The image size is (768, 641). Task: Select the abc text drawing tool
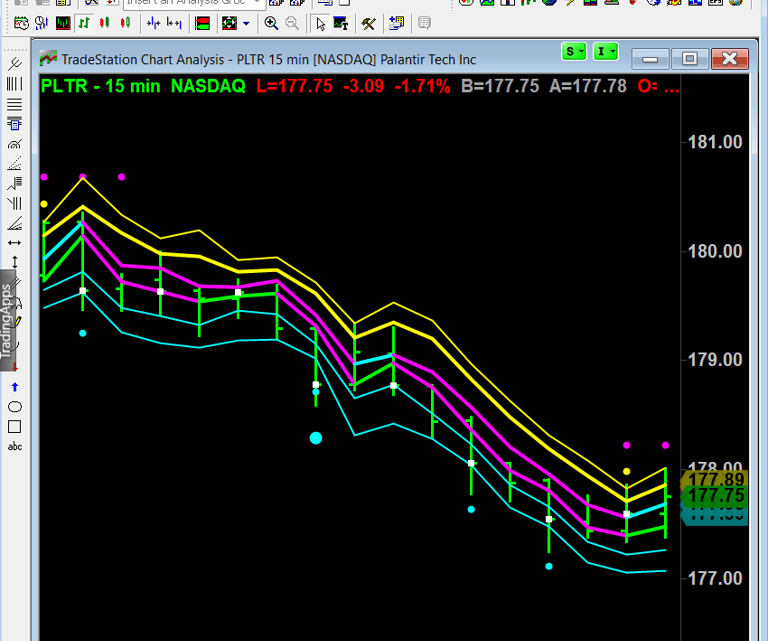(15, 447)
